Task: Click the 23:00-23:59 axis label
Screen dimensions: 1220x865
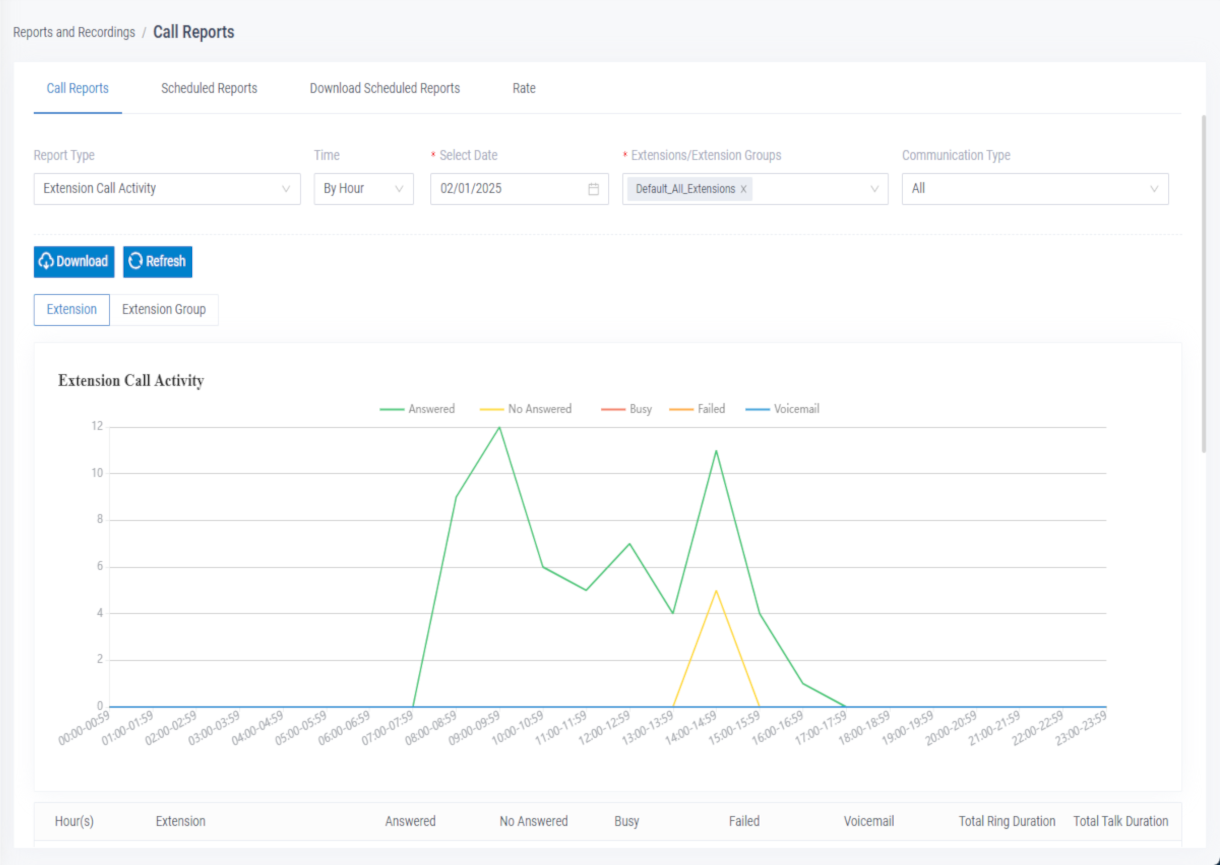Action: click(x=1082, y=729)
